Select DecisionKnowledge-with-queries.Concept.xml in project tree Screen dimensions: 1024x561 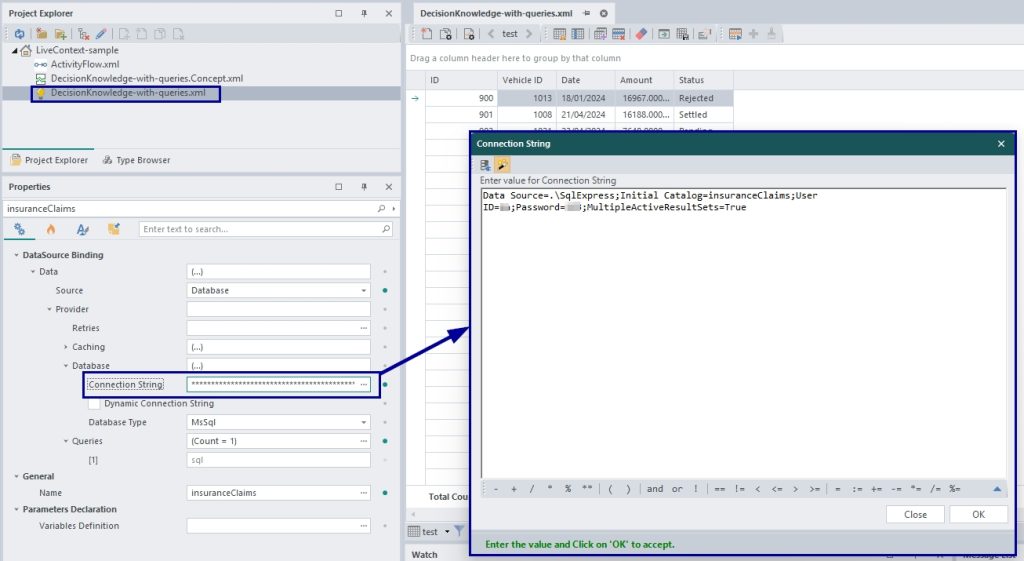[147, 78]
